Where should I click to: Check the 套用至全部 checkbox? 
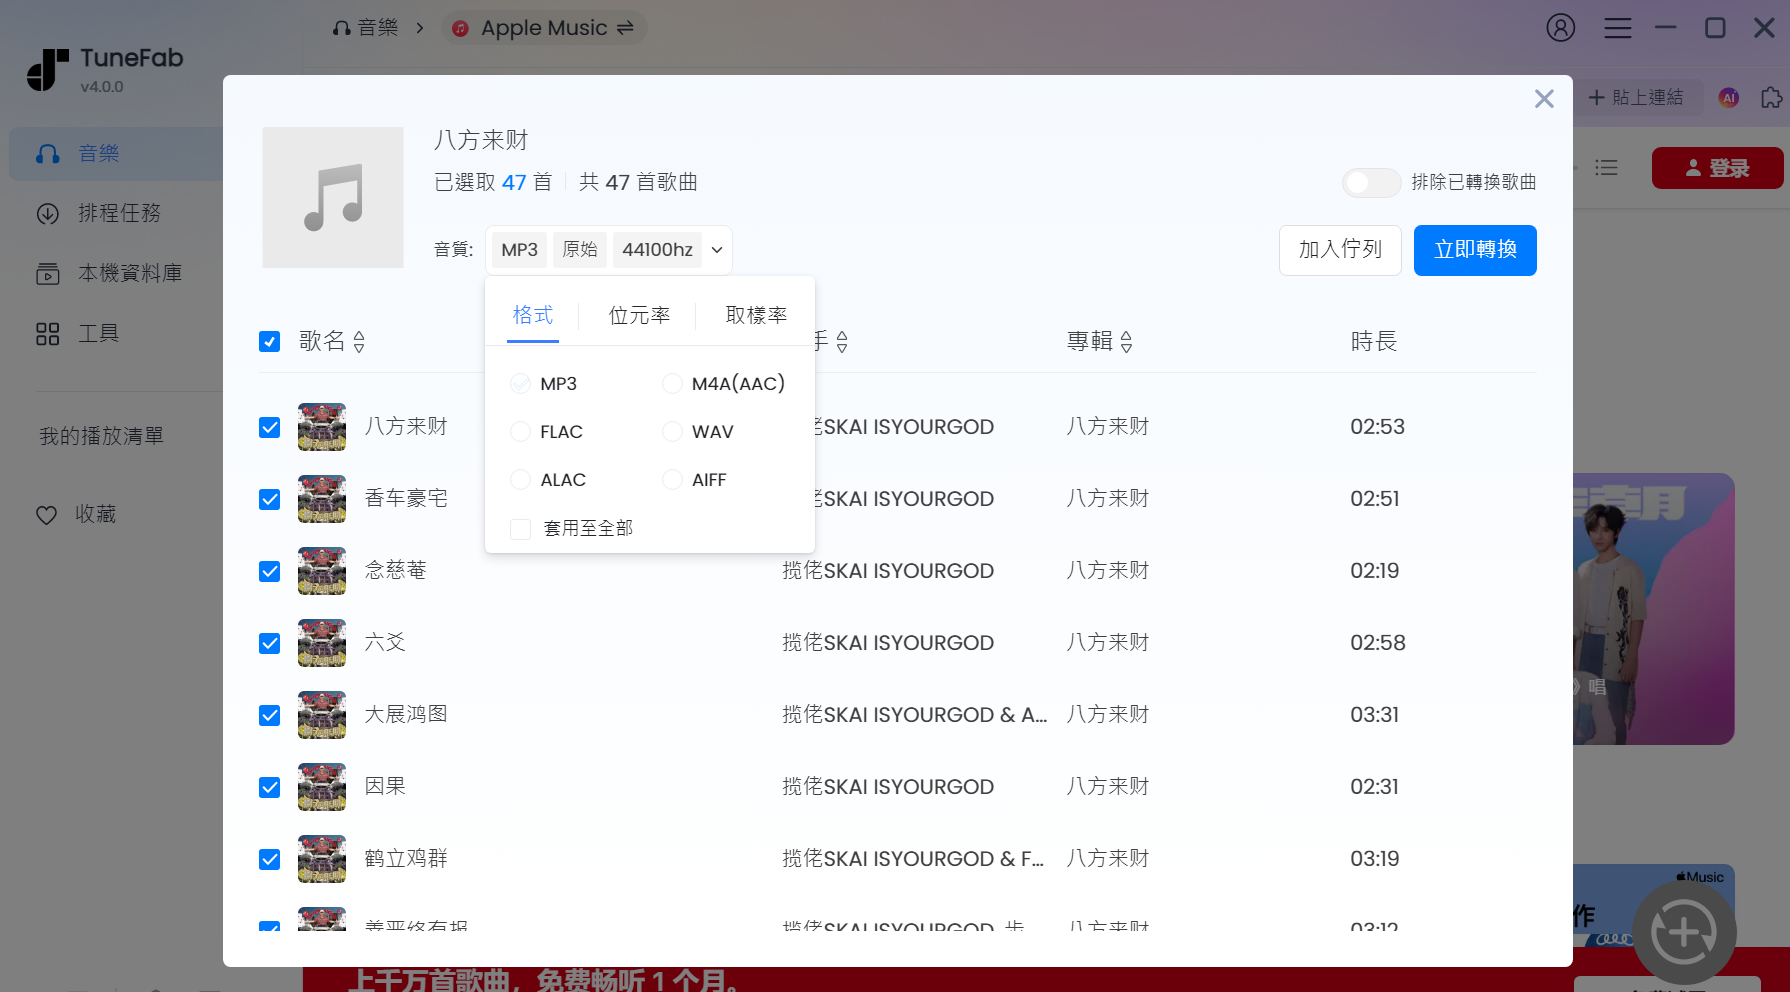coord(520,528)
